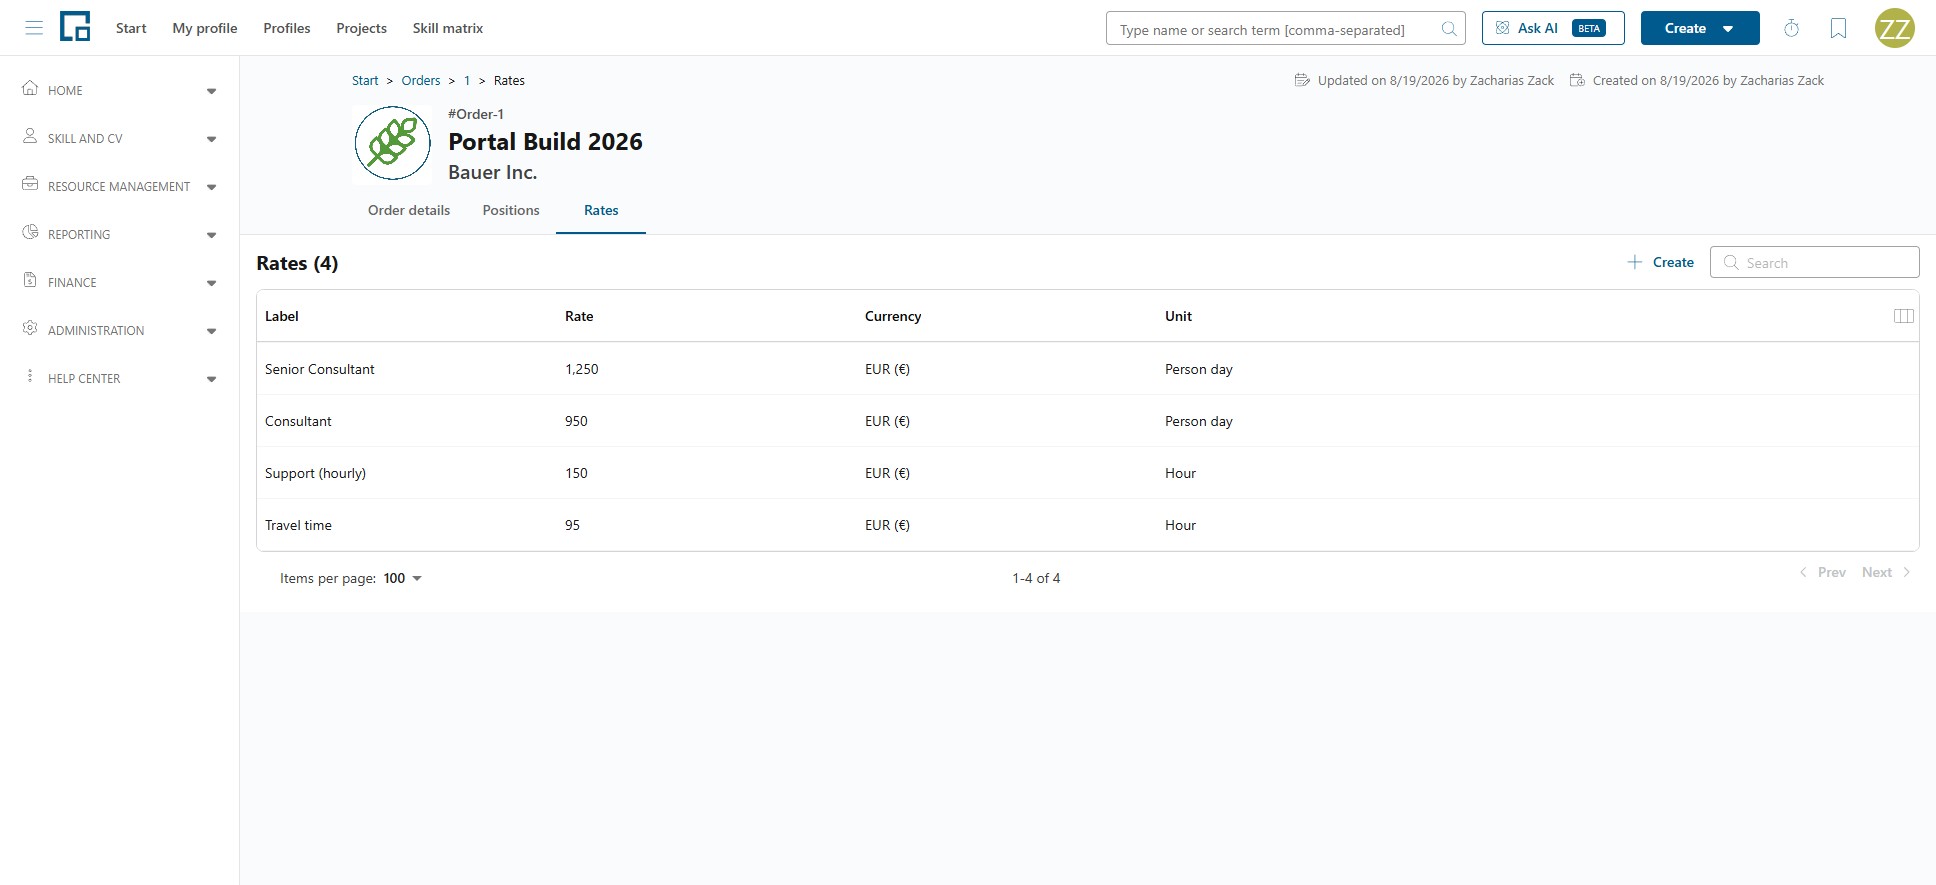The image size is (1936, 885).
Task: Open Projects in the top menu
Action: click(361, 28)
